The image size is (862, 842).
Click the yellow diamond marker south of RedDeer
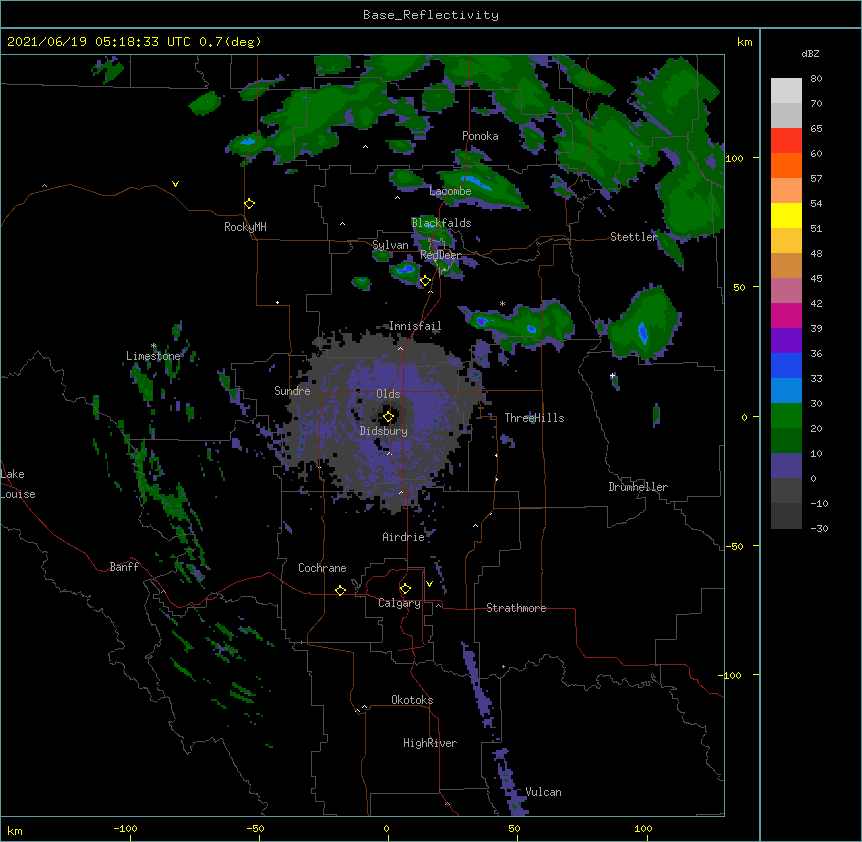(x=425, y=281)
